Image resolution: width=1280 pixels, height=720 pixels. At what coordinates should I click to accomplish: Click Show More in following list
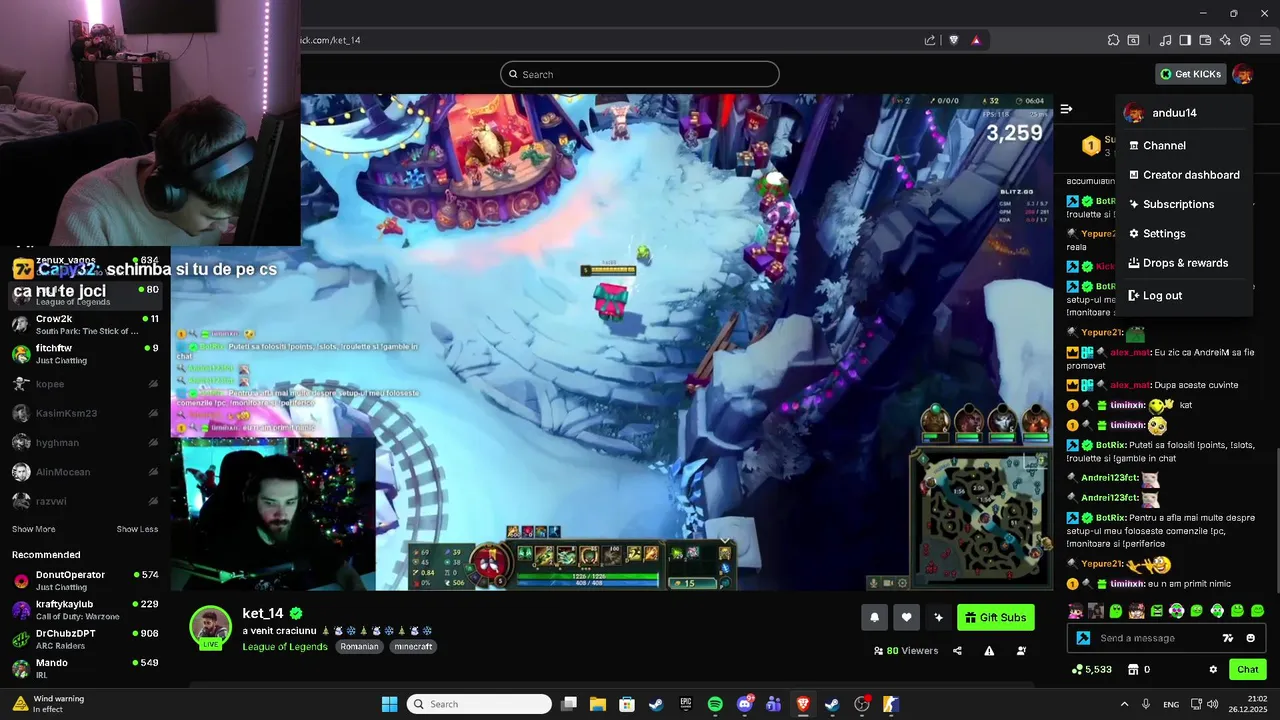click(34, 529)
